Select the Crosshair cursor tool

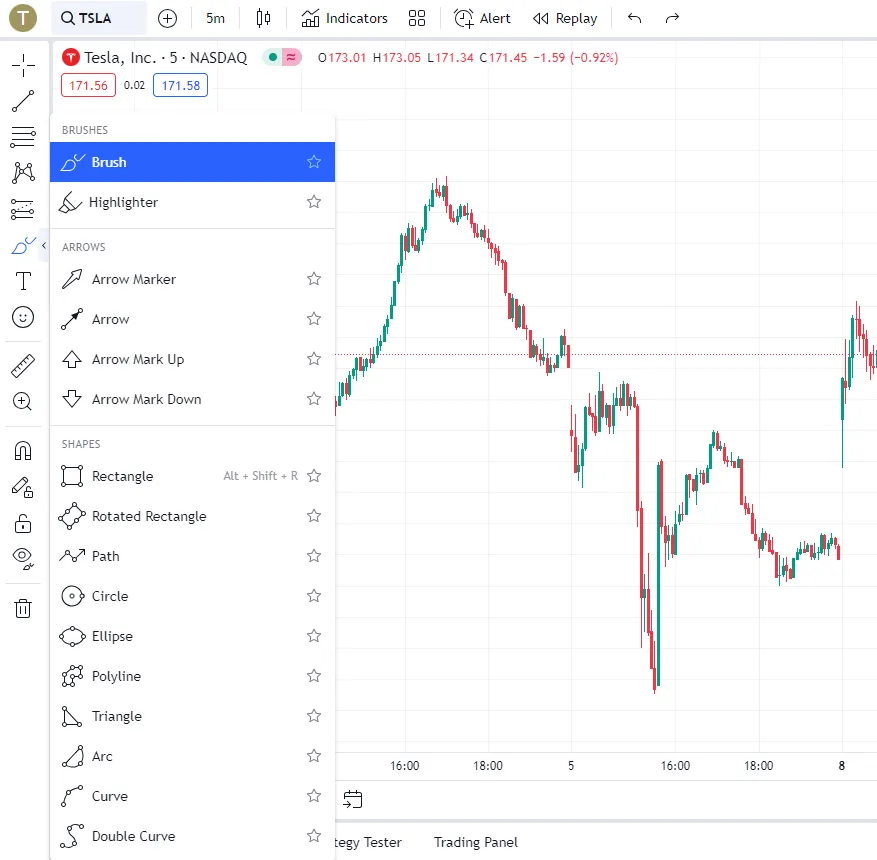tap(23, 65)
